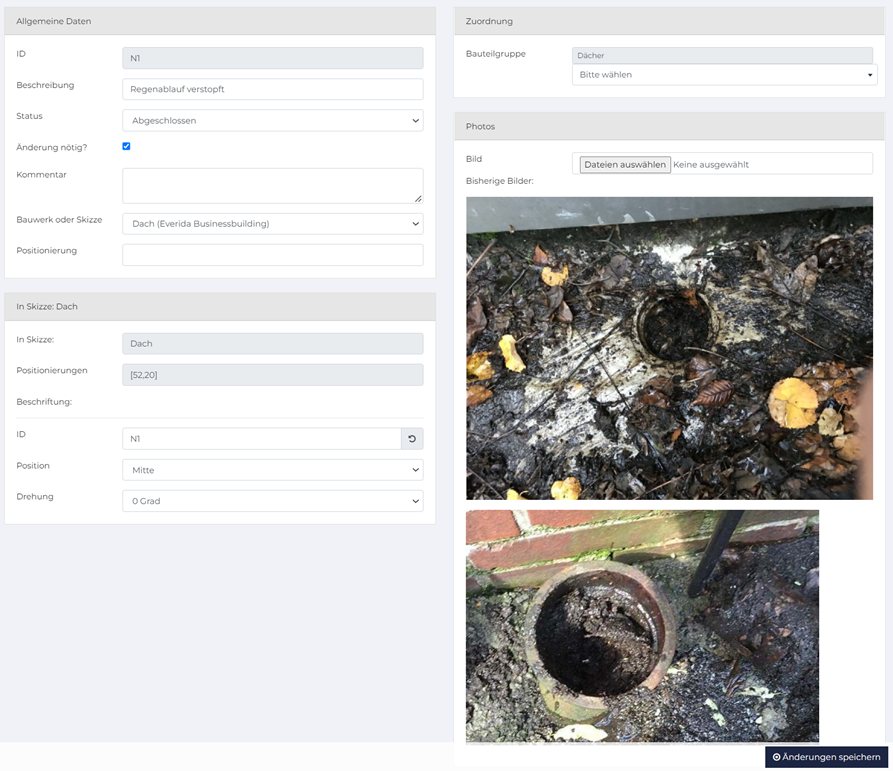893x771 pixels.
Task: Open the first photo of clogged roof drain
Action: click(669, 348)
